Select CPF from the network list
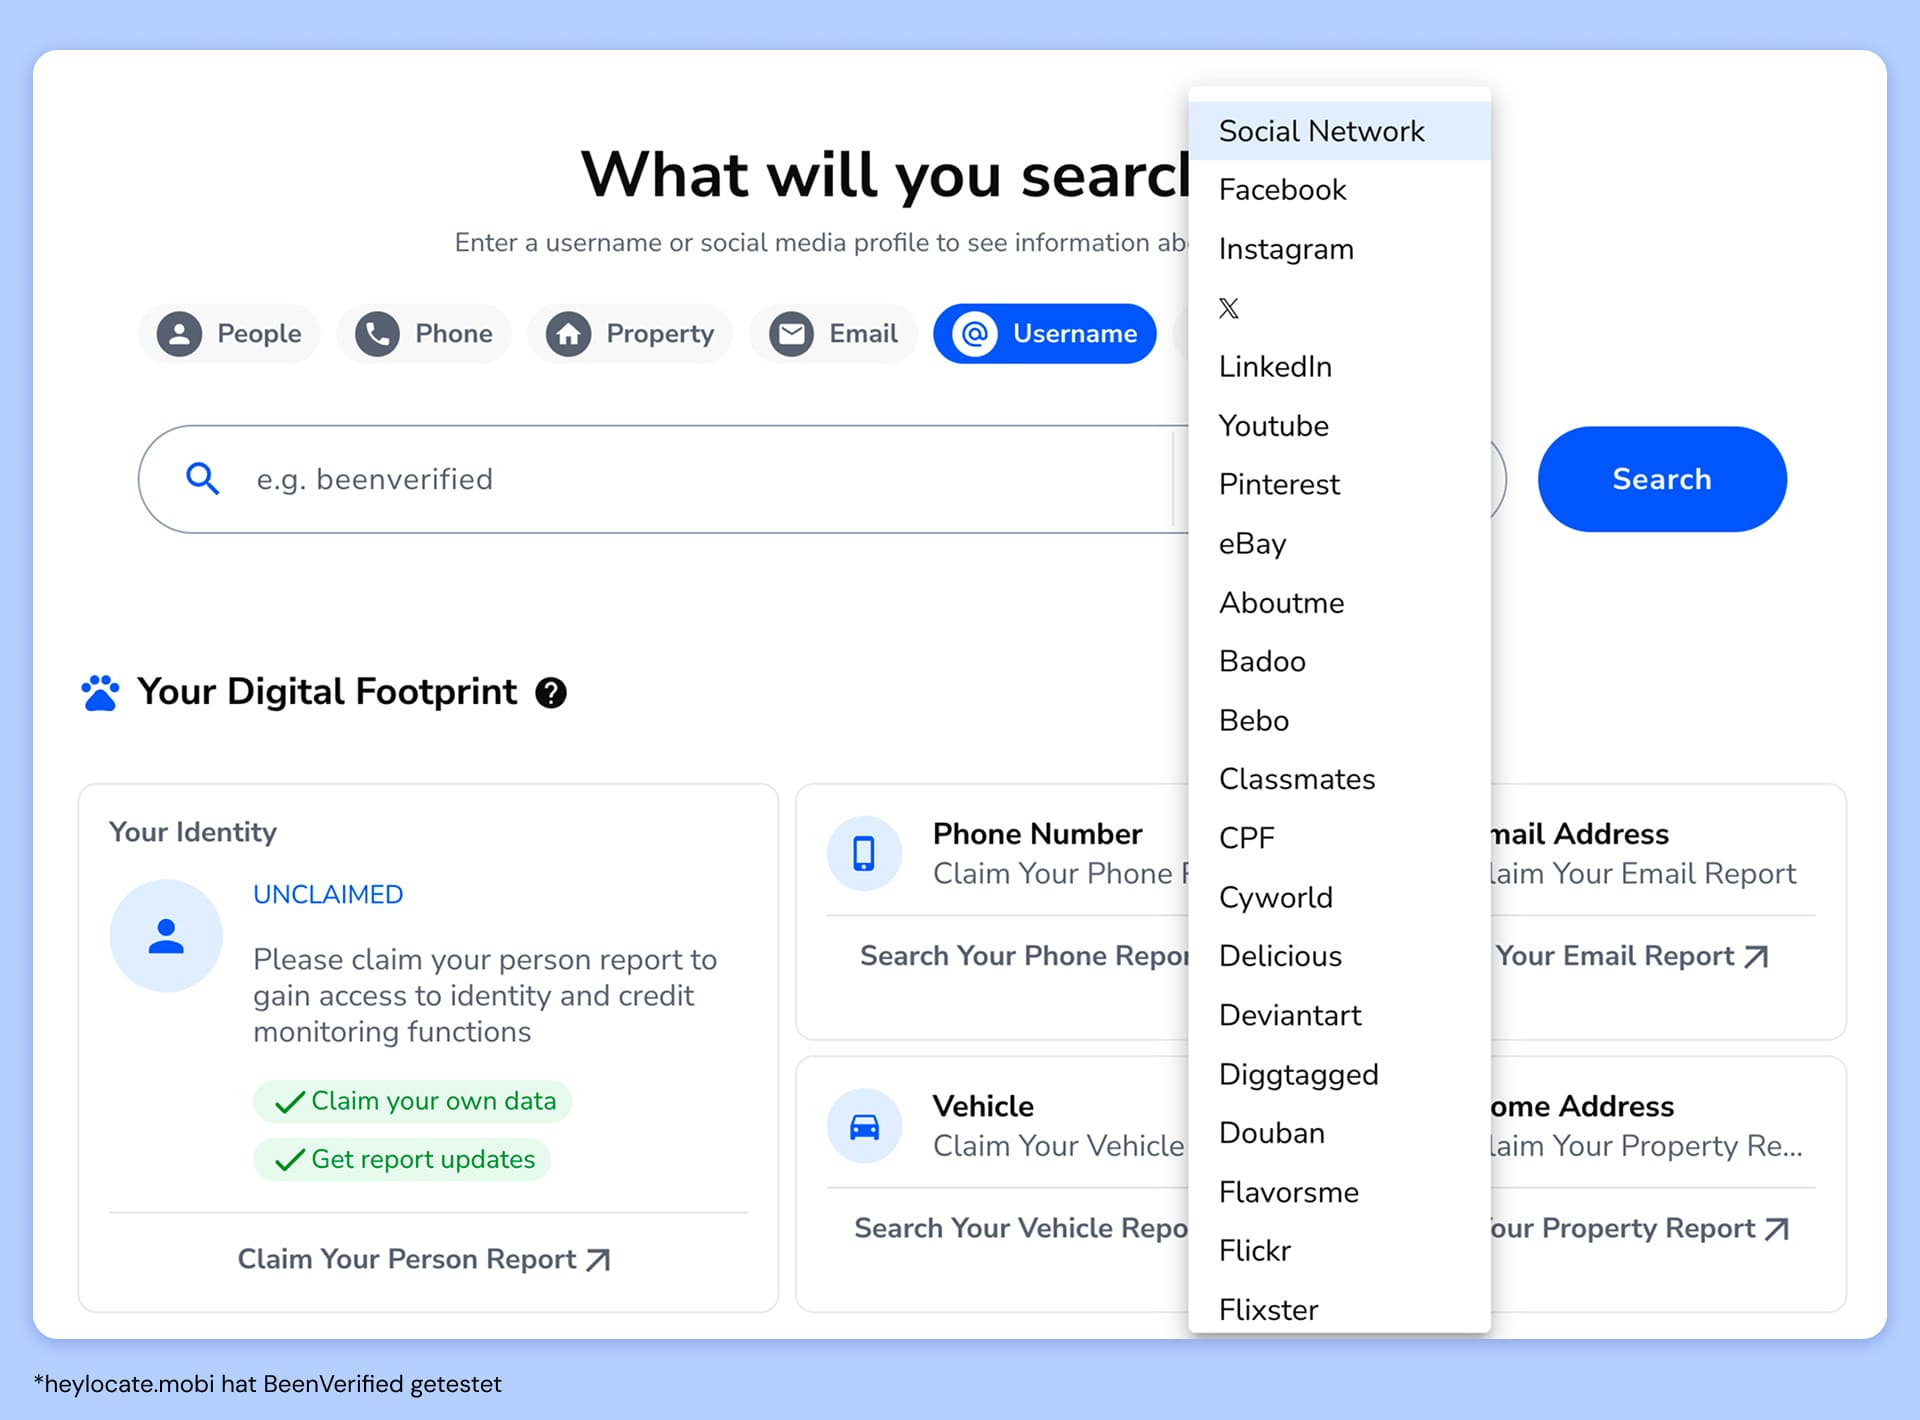This screenshot has width=1920, height=1420. click(1339, 838)
